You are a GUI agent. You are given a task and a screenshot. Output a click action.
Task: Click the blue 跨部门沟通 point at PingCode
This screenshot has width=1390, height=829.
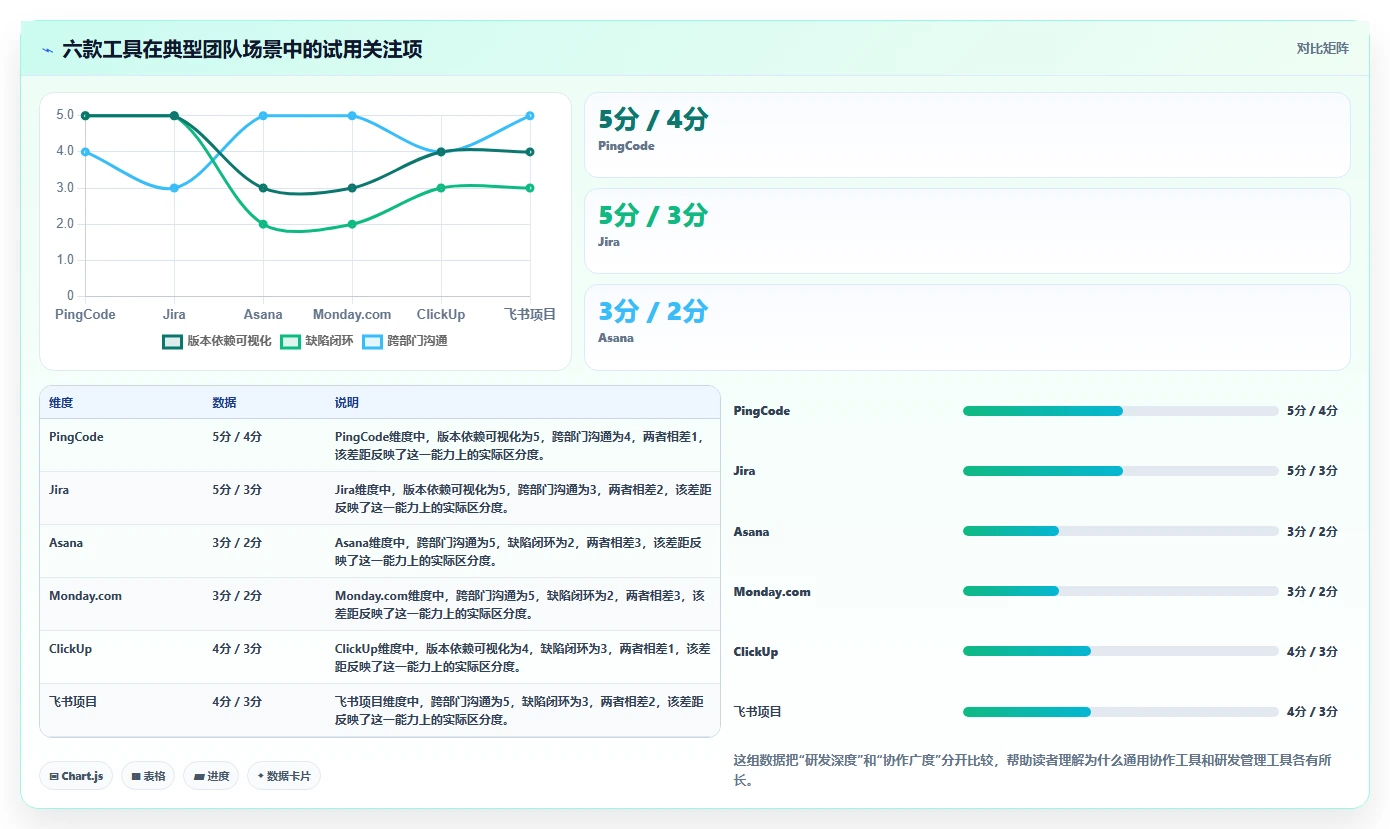click(x=85, y=152)
